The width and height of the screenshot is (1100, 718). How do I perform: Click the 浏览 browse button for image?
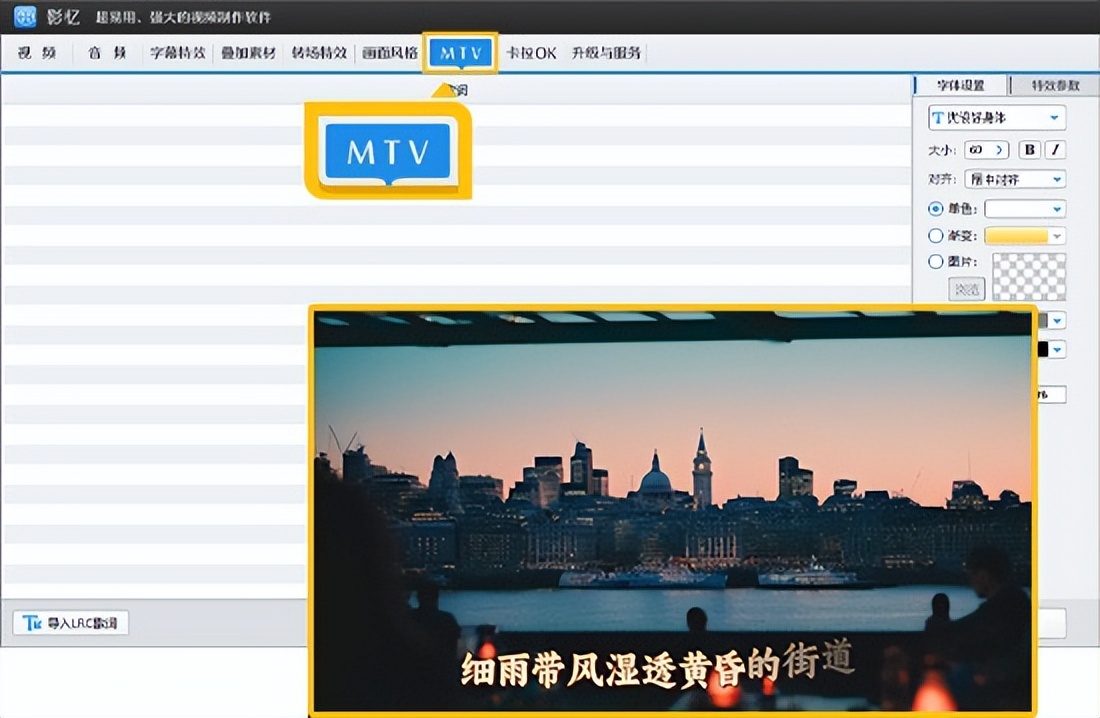966,289
